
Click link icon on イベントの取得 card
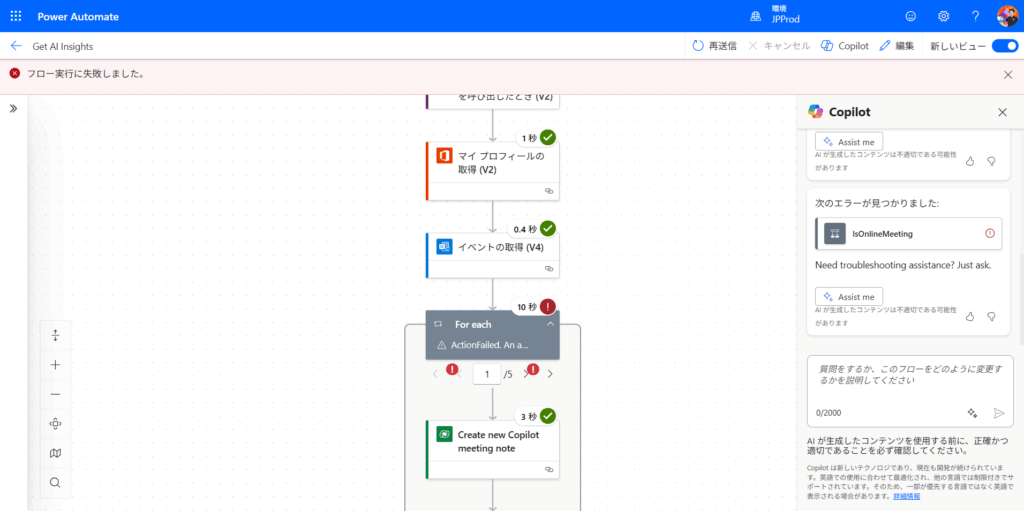549,269
